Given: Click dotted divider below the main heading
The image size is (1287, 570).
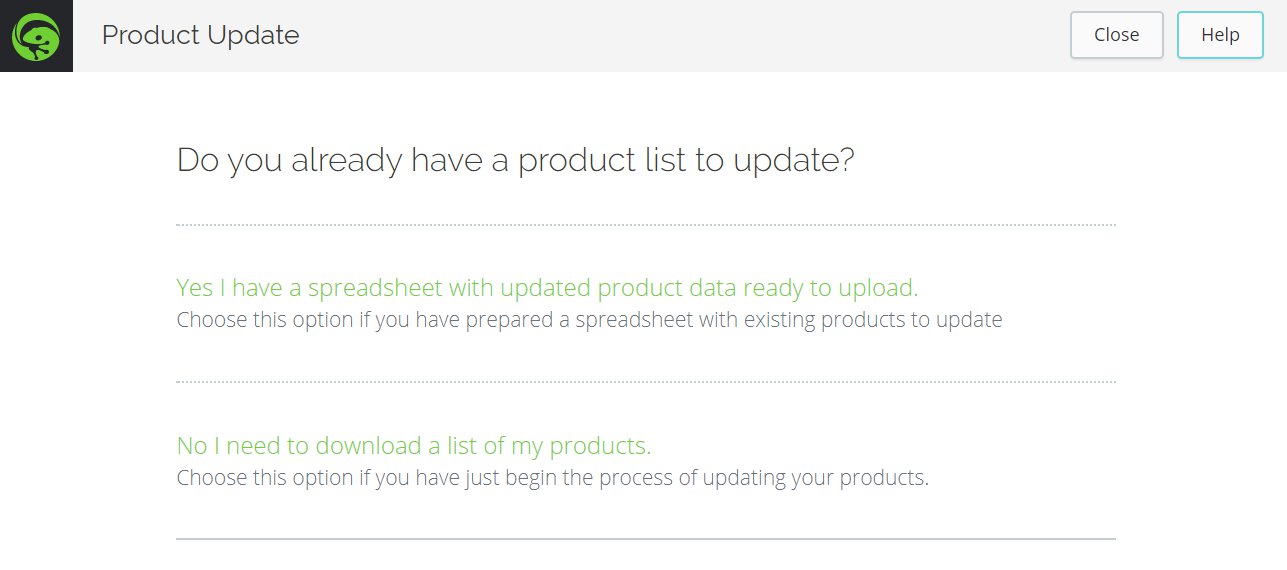Looking at the screenshot, I should pos(645,225).
